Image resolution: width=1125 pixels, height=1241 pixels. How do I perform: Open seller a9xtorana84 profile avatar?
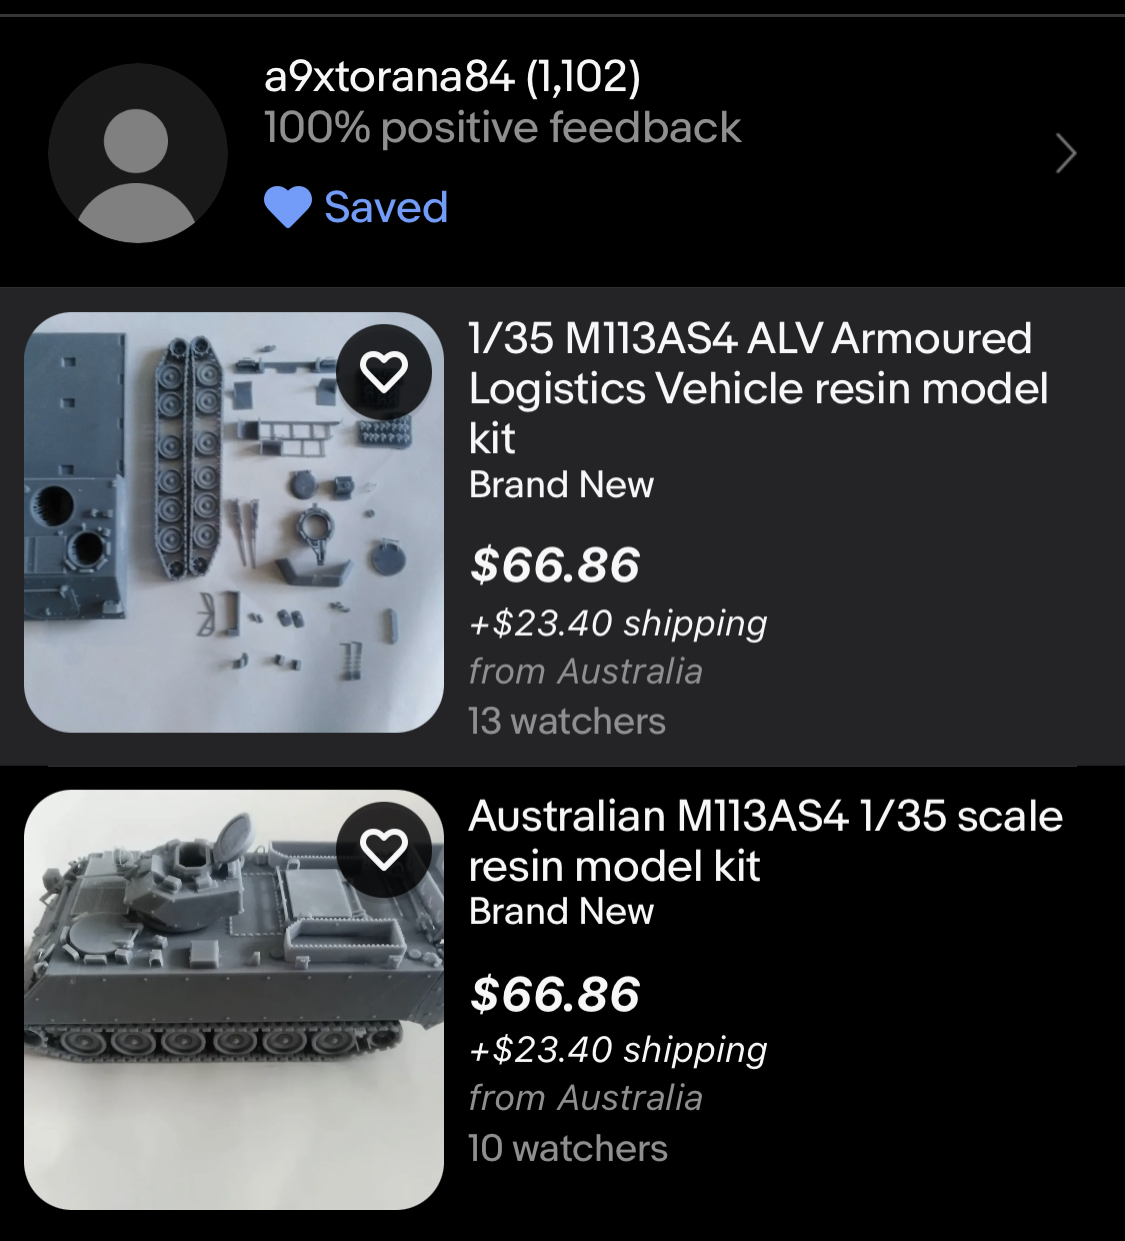(138, 153)
